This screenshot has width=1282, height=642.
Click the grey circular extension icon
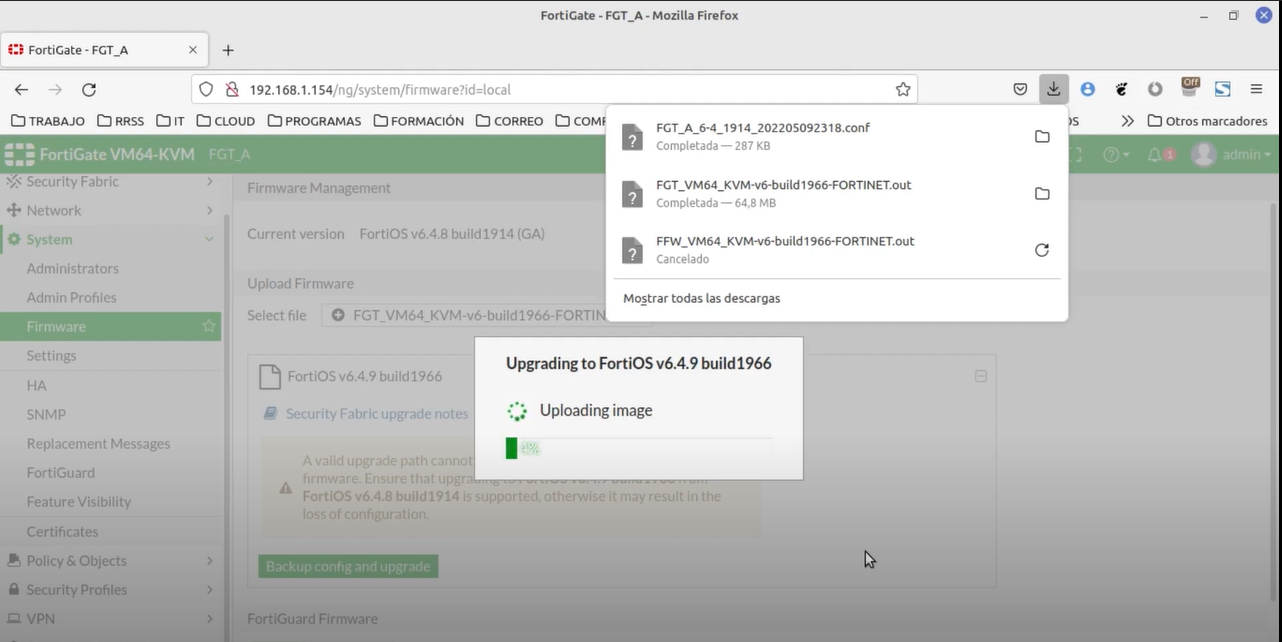coord(1155,89)
